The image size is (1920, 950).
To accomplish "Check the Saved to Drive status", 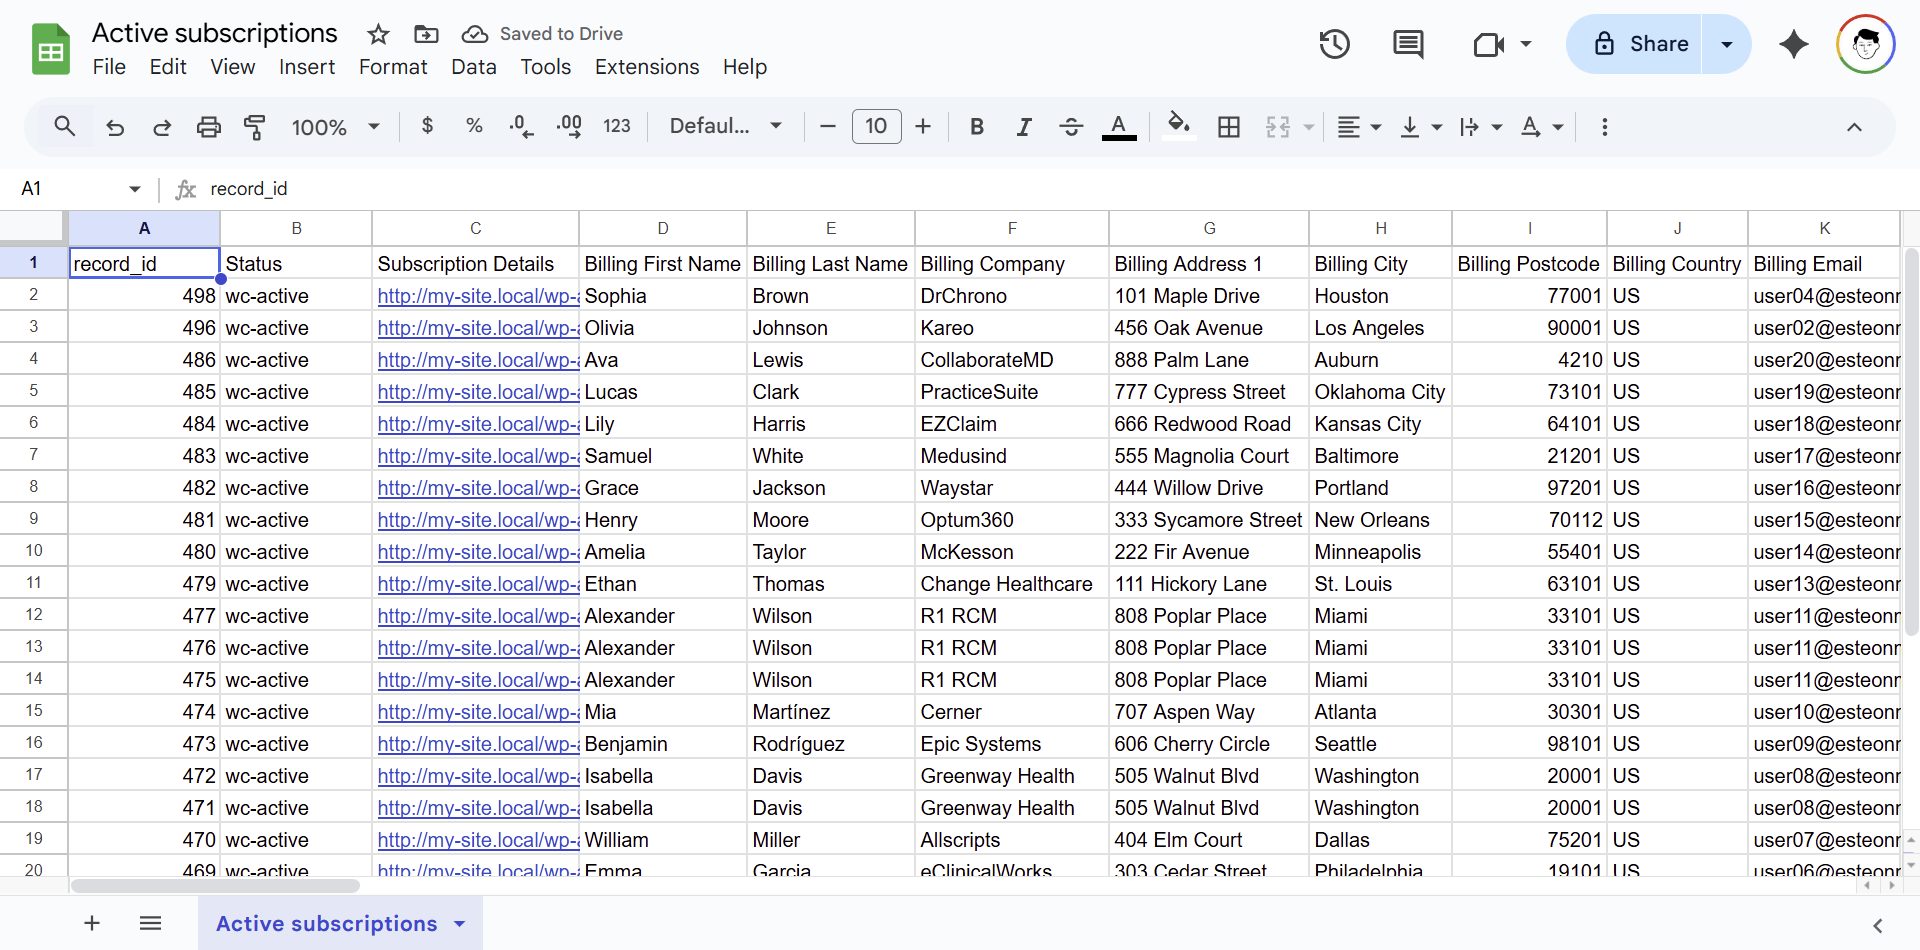I will [x=542, y=34].
